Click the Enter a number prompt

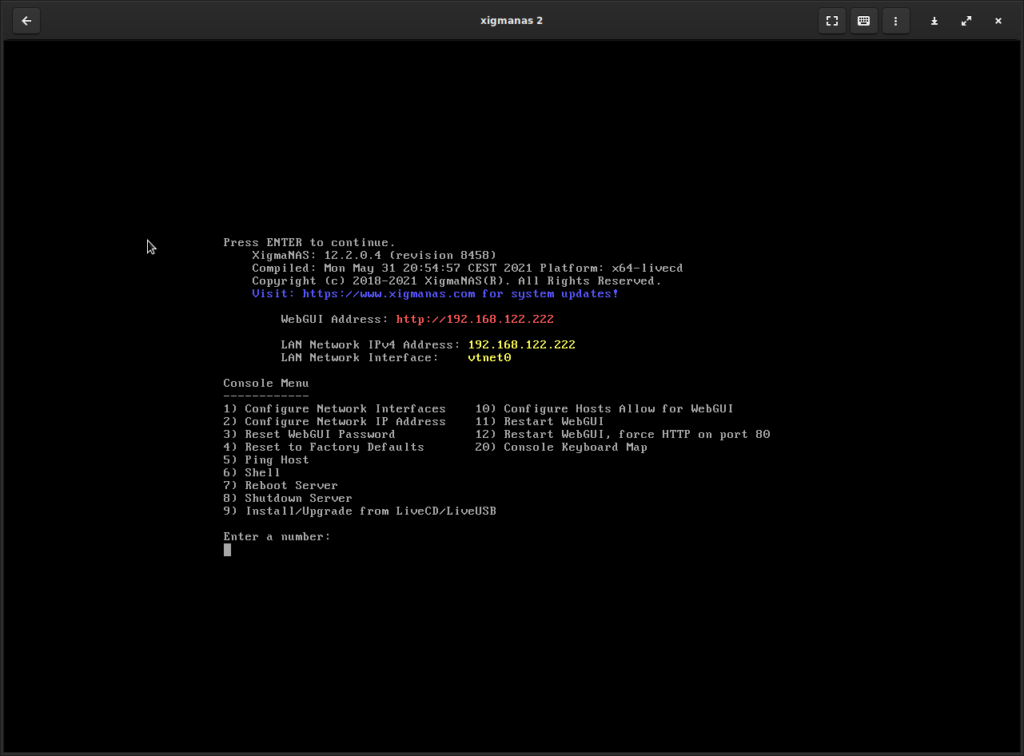pyautogui.click(x=277, y=537)
